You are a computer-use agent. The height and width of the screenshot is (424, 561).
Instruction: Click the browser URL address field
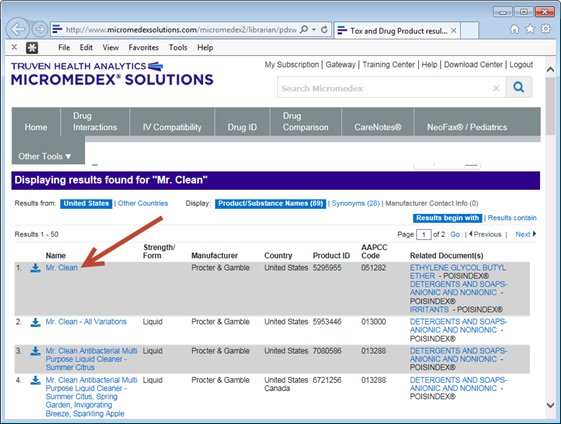tap(181, 30)
